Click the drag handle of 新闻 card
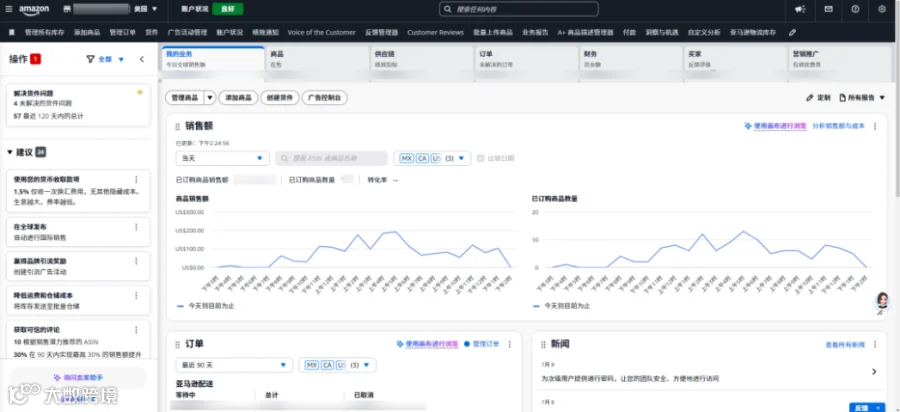This screenshot has width=900, height=412. (x=543, y=344)
